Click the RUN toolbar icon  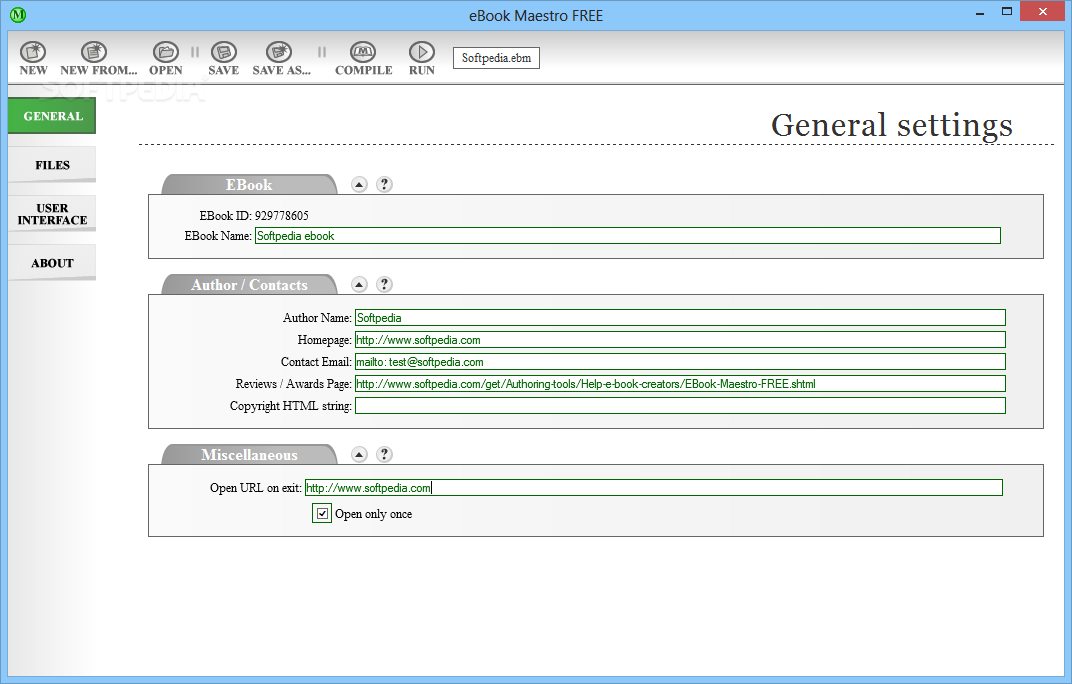click(422, 52)
